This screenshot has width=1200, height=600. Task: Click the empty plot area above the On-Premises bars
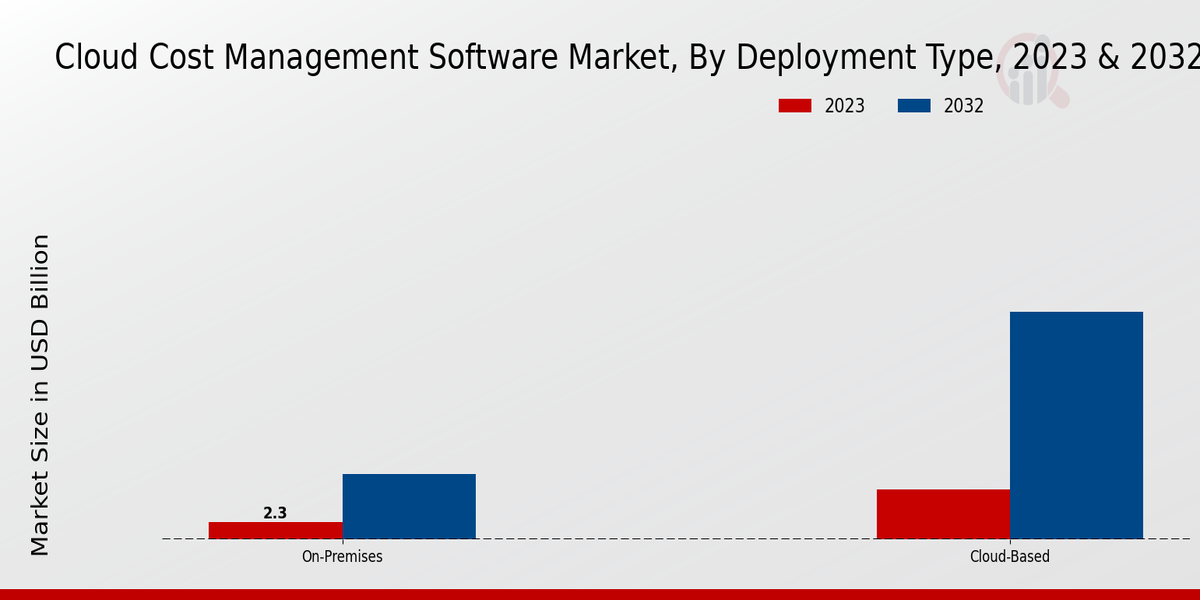pos(342,300)
